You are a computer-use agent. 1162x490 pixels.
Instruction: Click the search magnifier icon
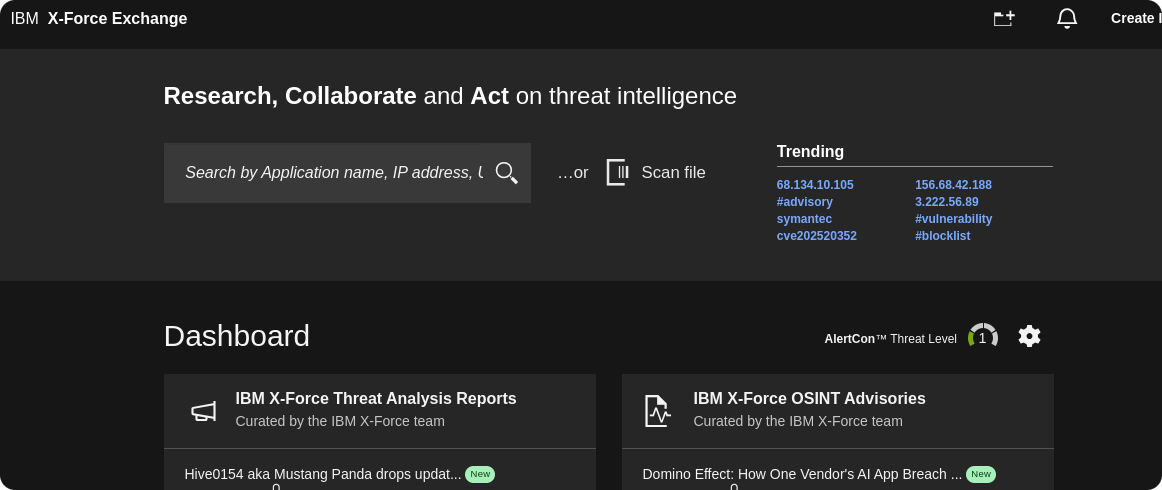click(x=506, y=173)
